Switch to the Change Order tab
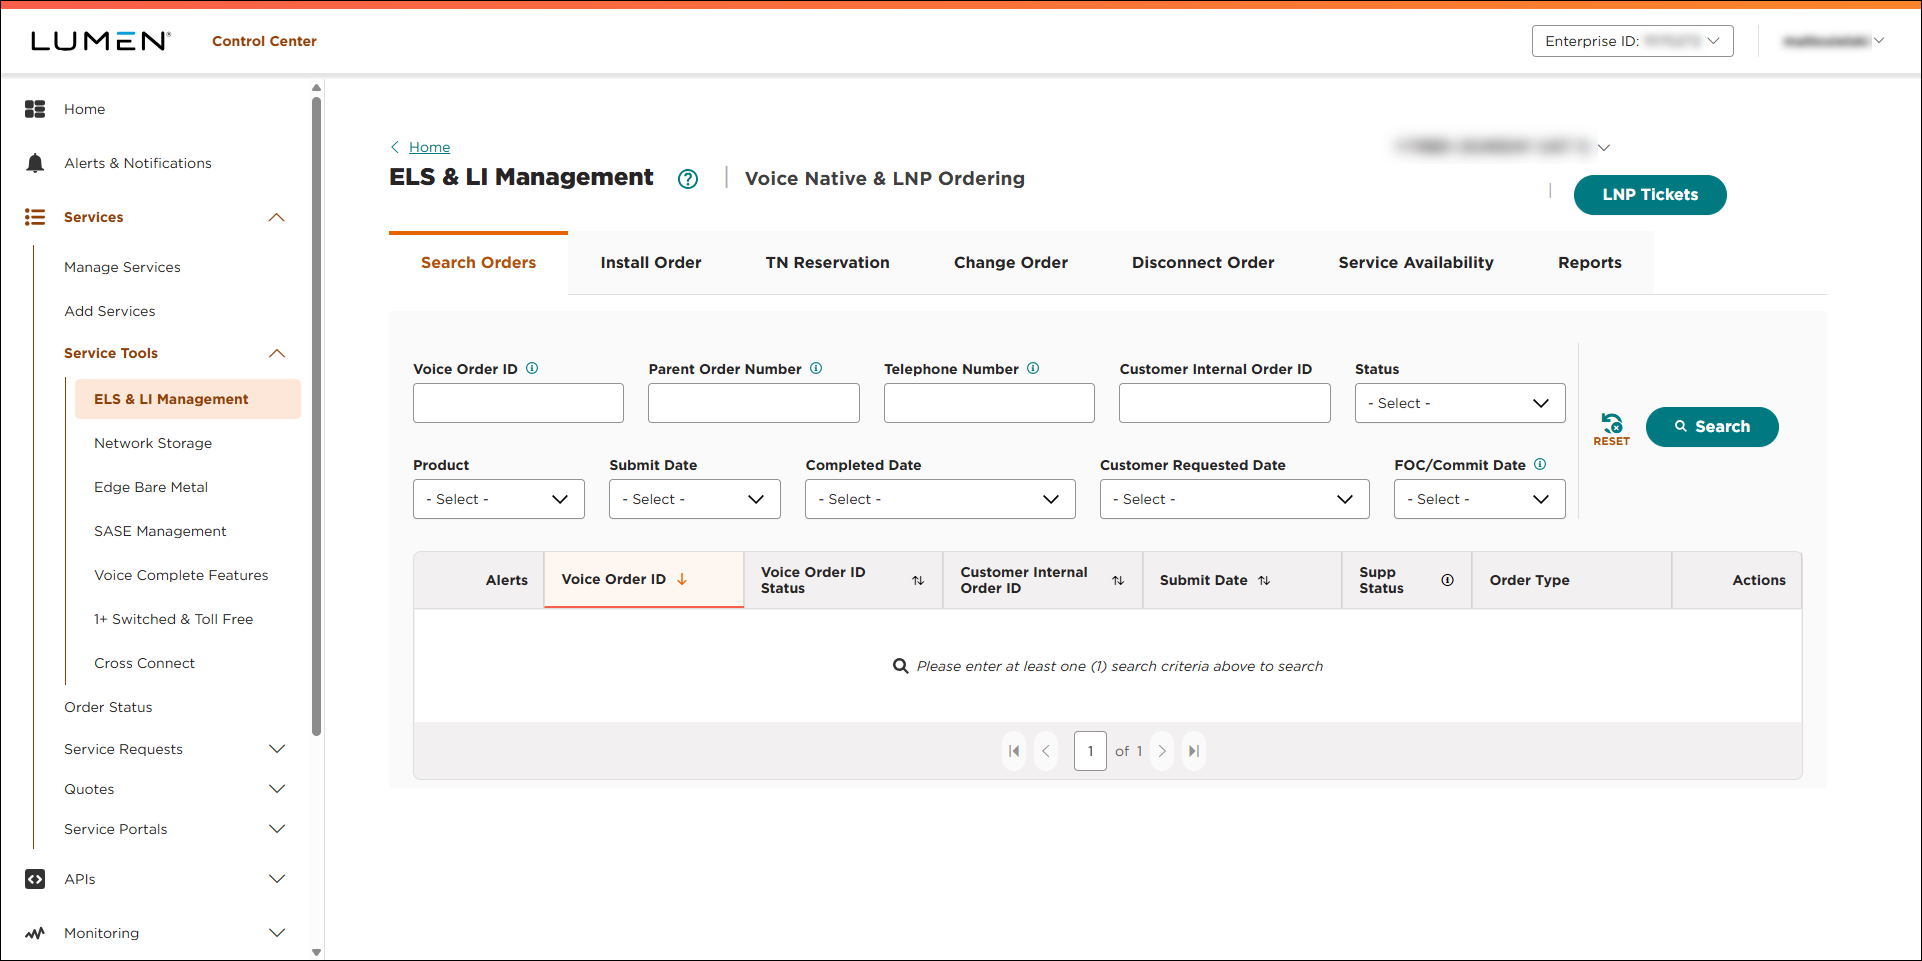1922x961 pixels. click(1011, 263)
